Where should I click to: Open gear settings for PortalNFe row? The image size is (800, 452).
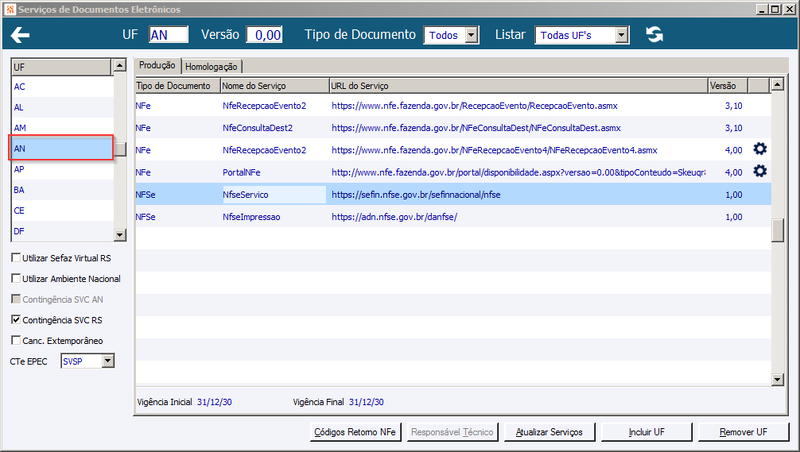[760, 171]
